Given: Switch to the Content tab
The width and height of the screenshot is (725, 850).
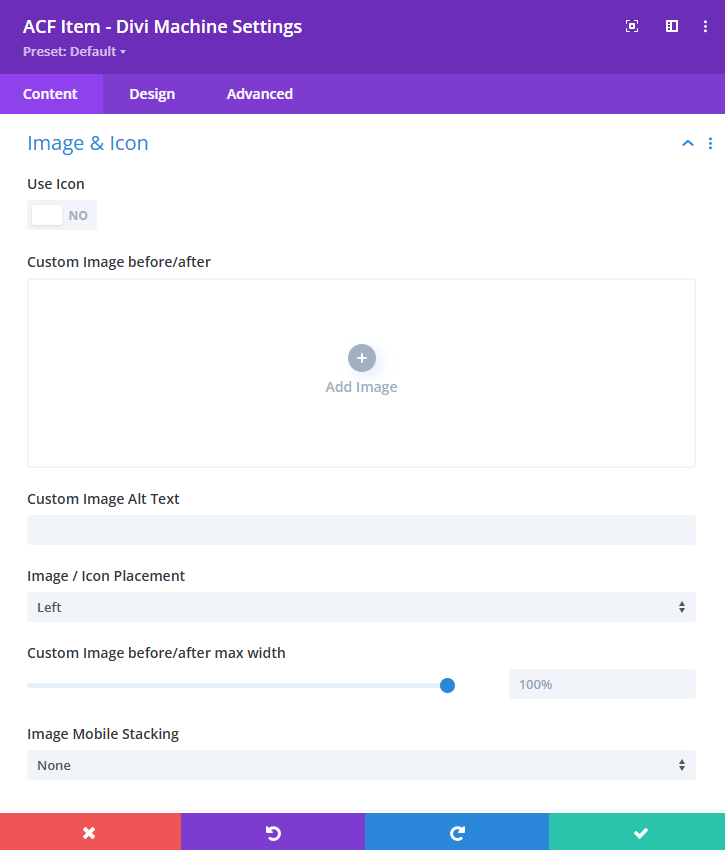Looking at the screenshot, I should pos(50,94).
